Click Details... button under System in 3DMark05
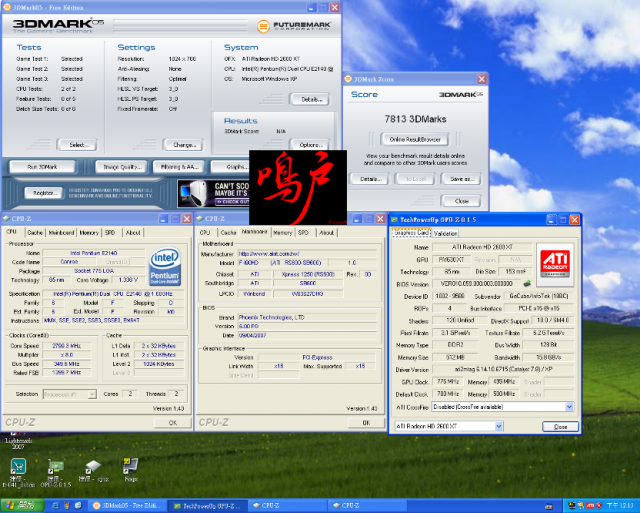This screenshot has width=640, height=513. pyautogui.click(x=310, y=99)
